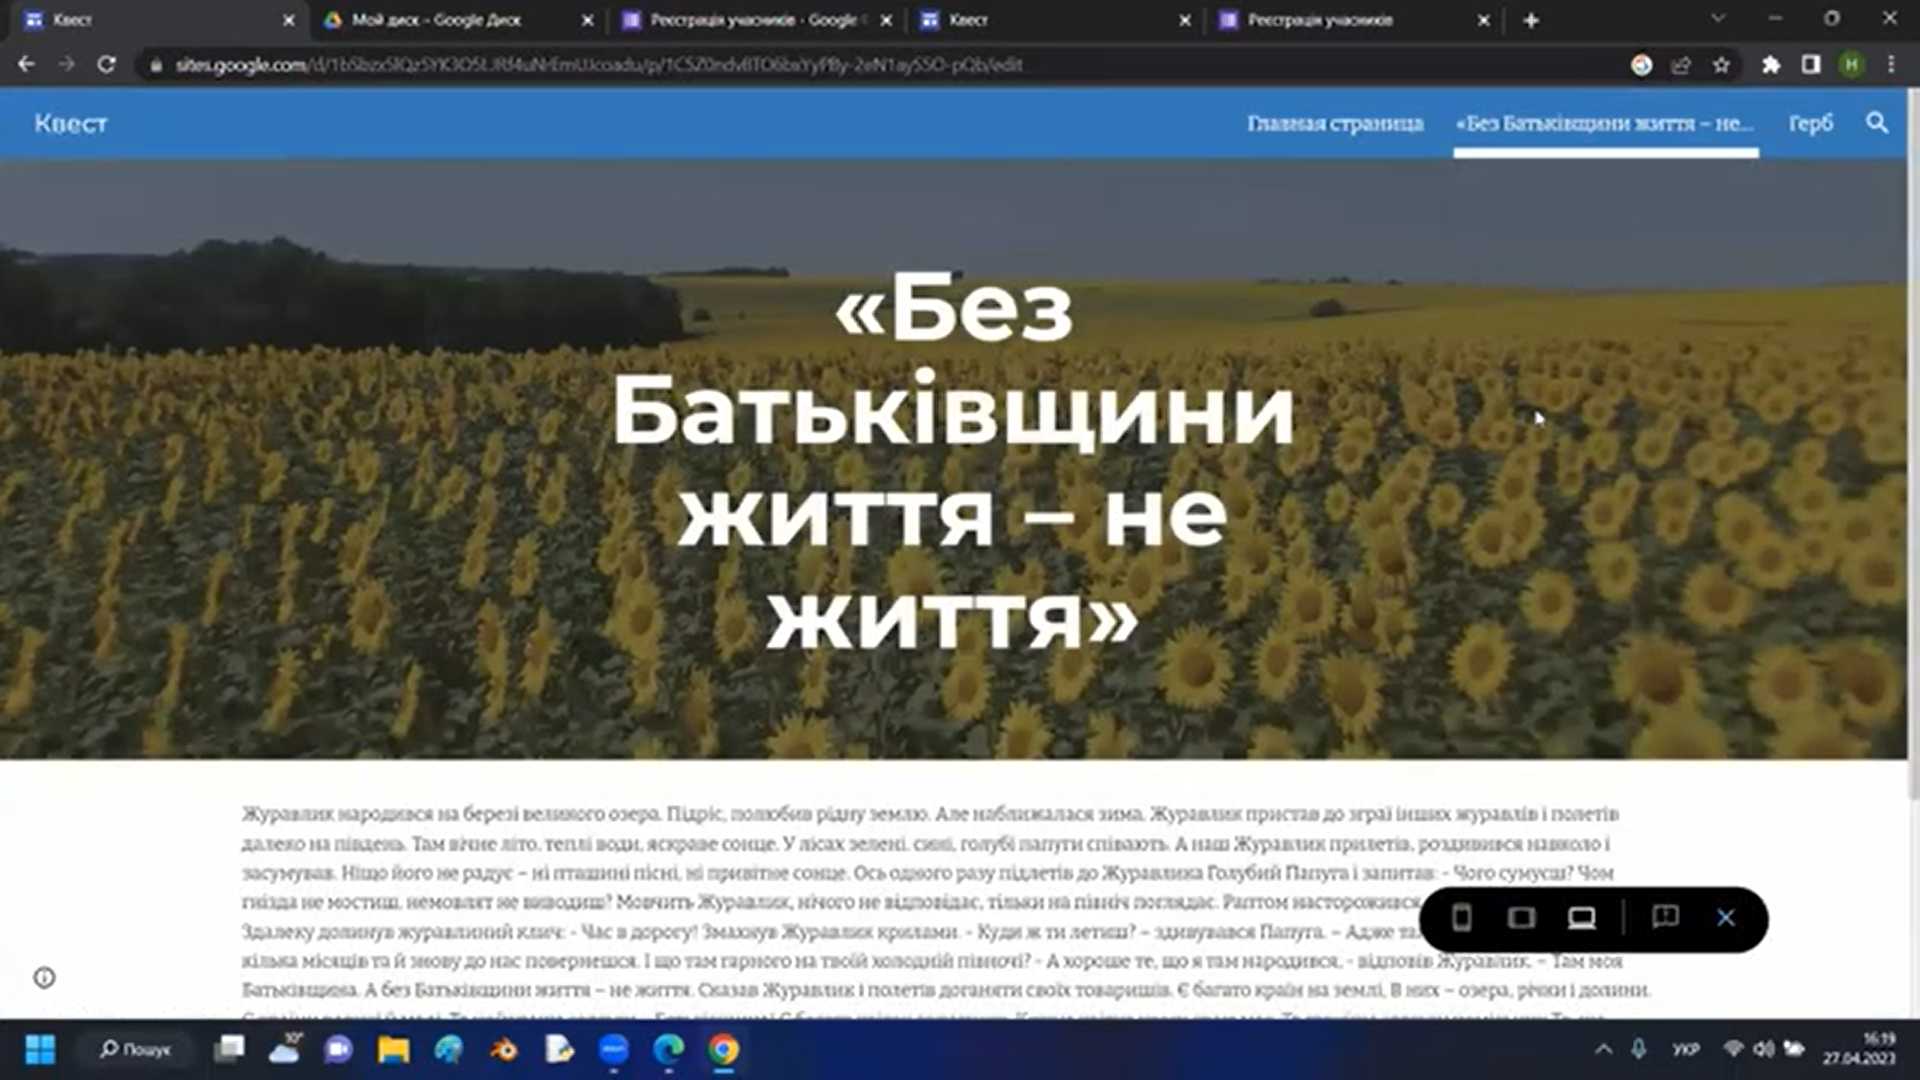Click the comments icon in preview bar
The width and height of the screenshot is (1920, 1080).
(1665, 917)
